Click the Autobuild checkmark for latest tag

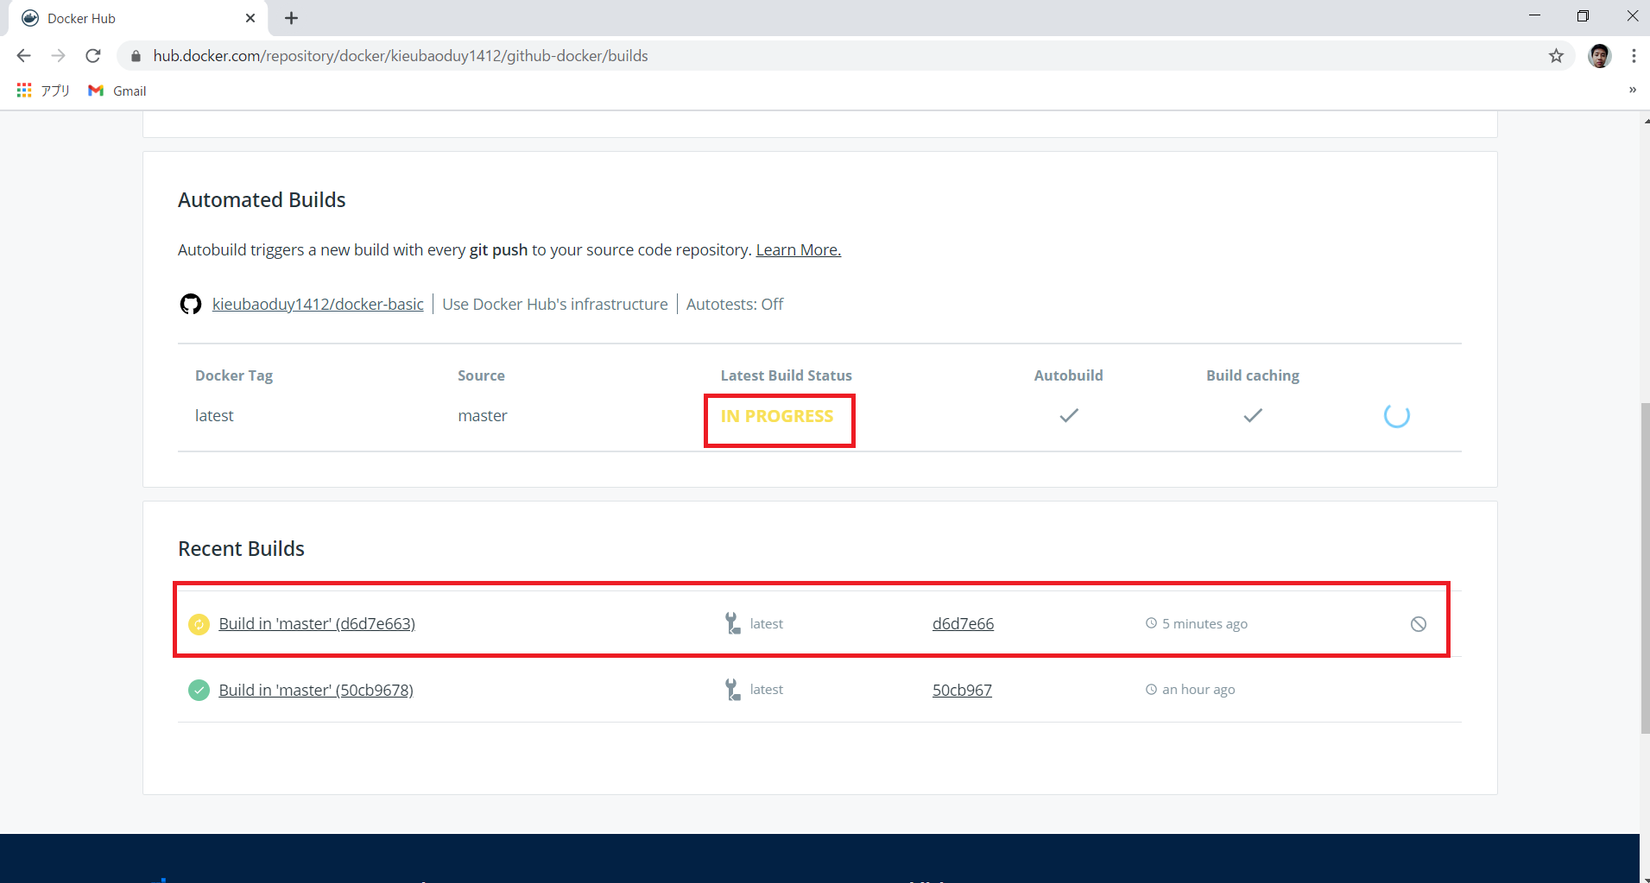(1069, 415)
